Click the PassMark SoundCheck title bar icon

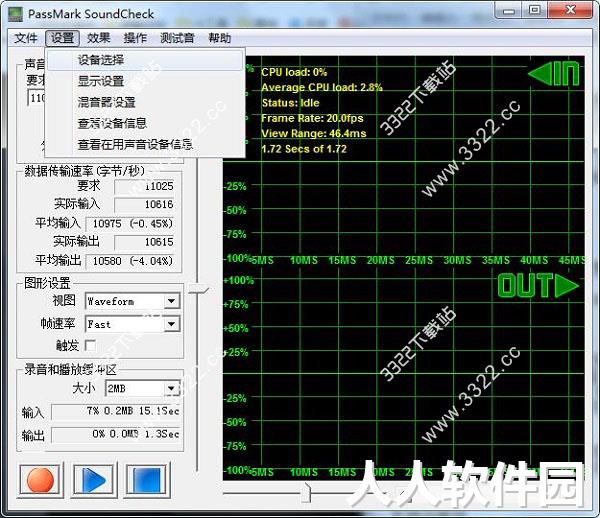(16, 14)
